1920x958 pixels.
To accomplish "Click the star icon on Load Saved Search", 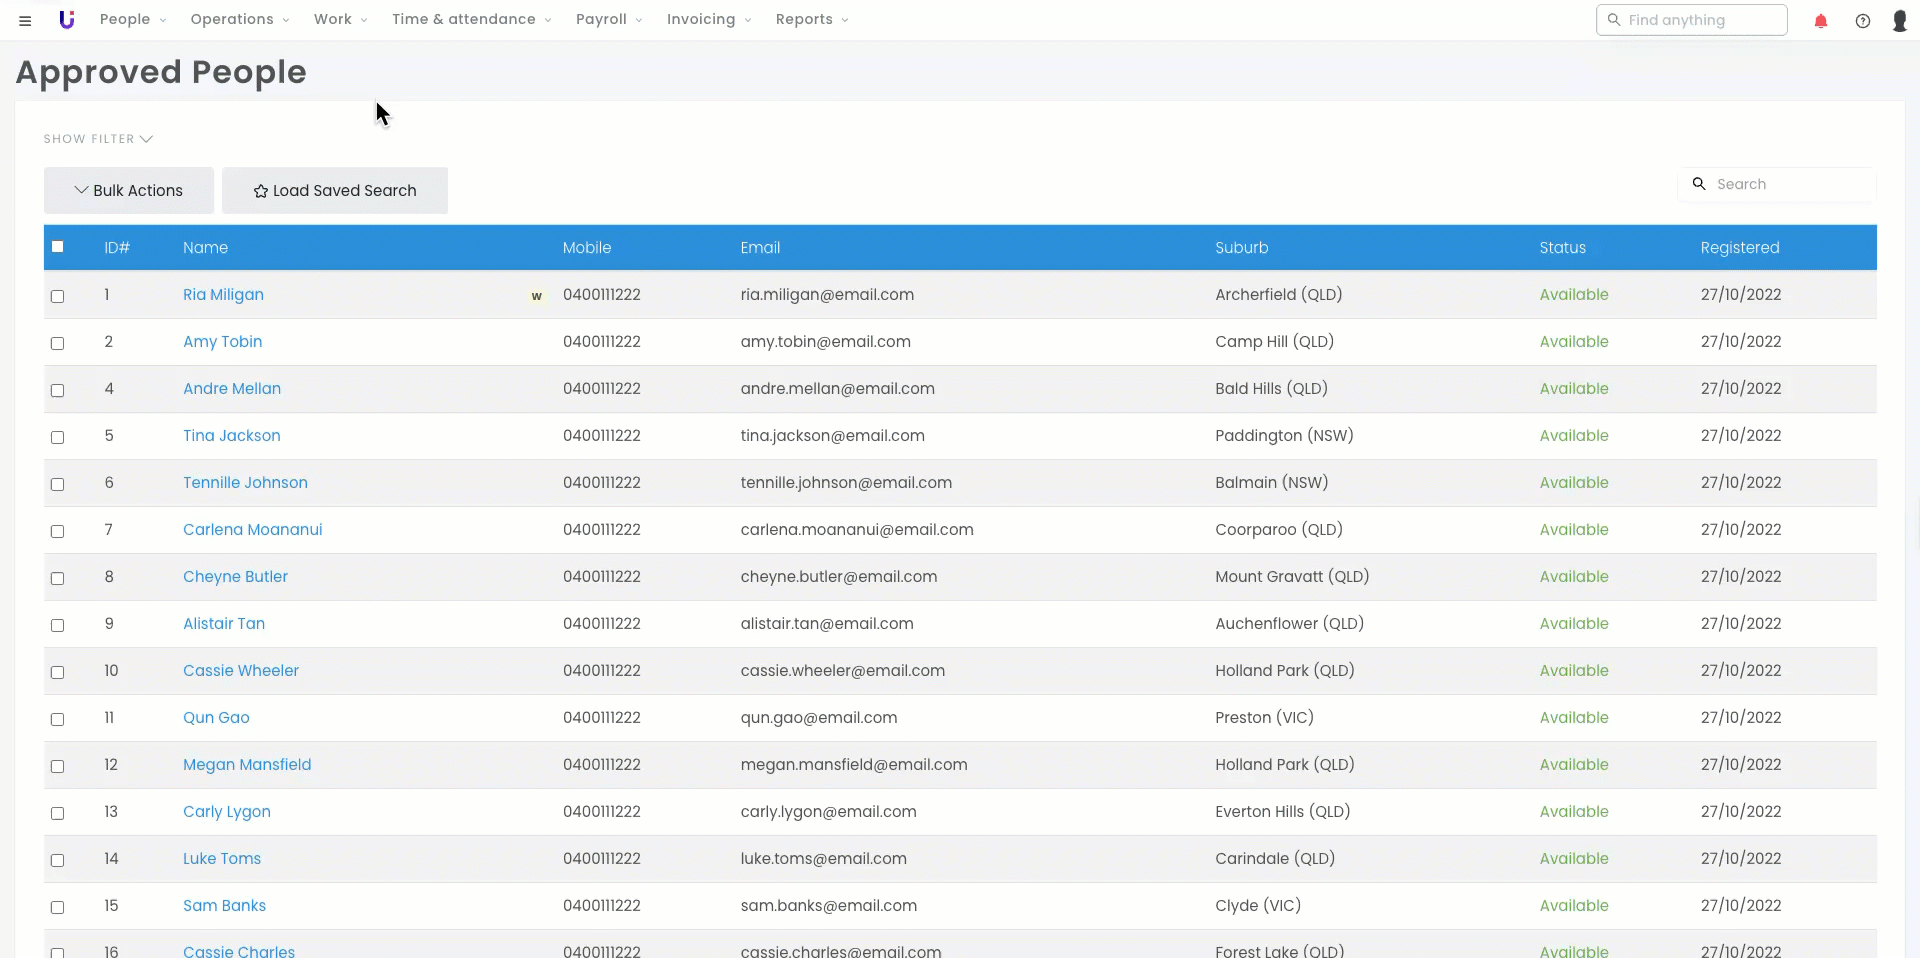I will [260, 191].
